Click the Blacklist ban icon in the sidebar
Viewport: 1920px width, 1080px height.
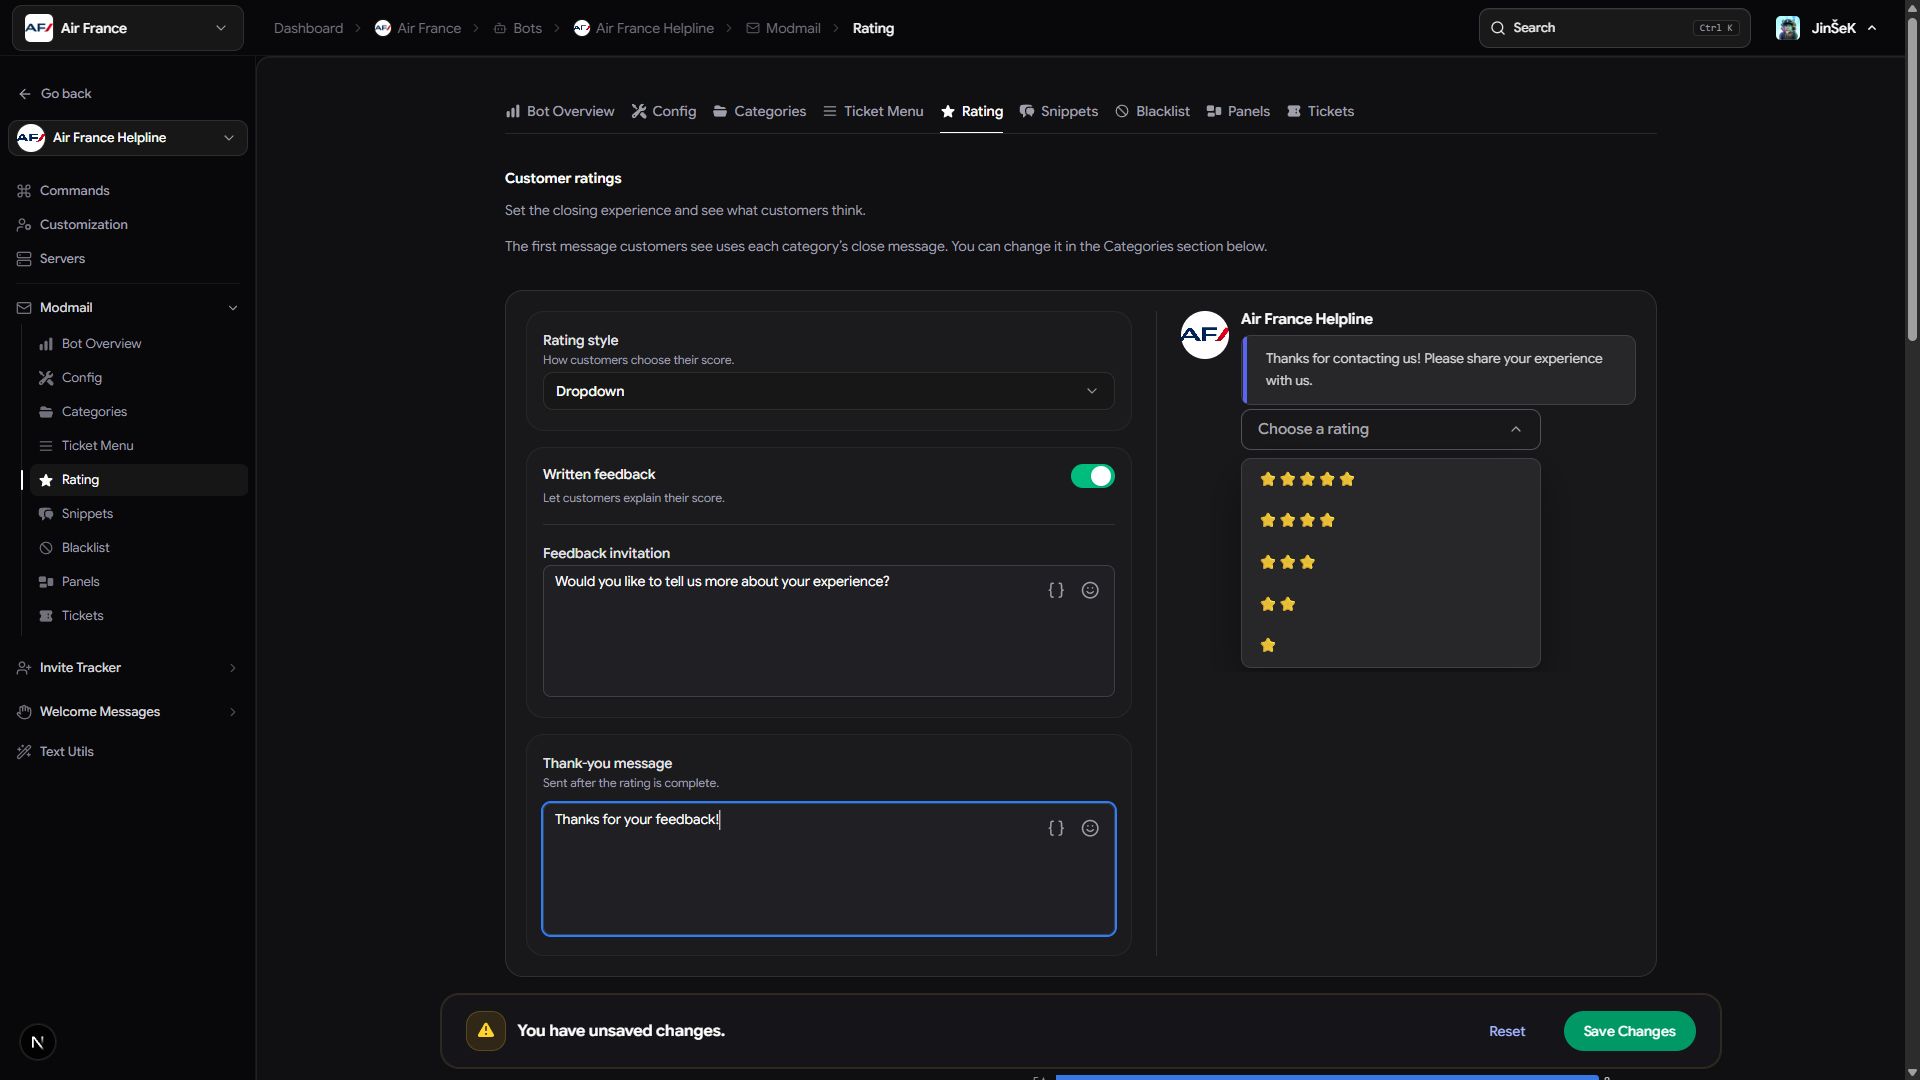(x=46, y=548)
